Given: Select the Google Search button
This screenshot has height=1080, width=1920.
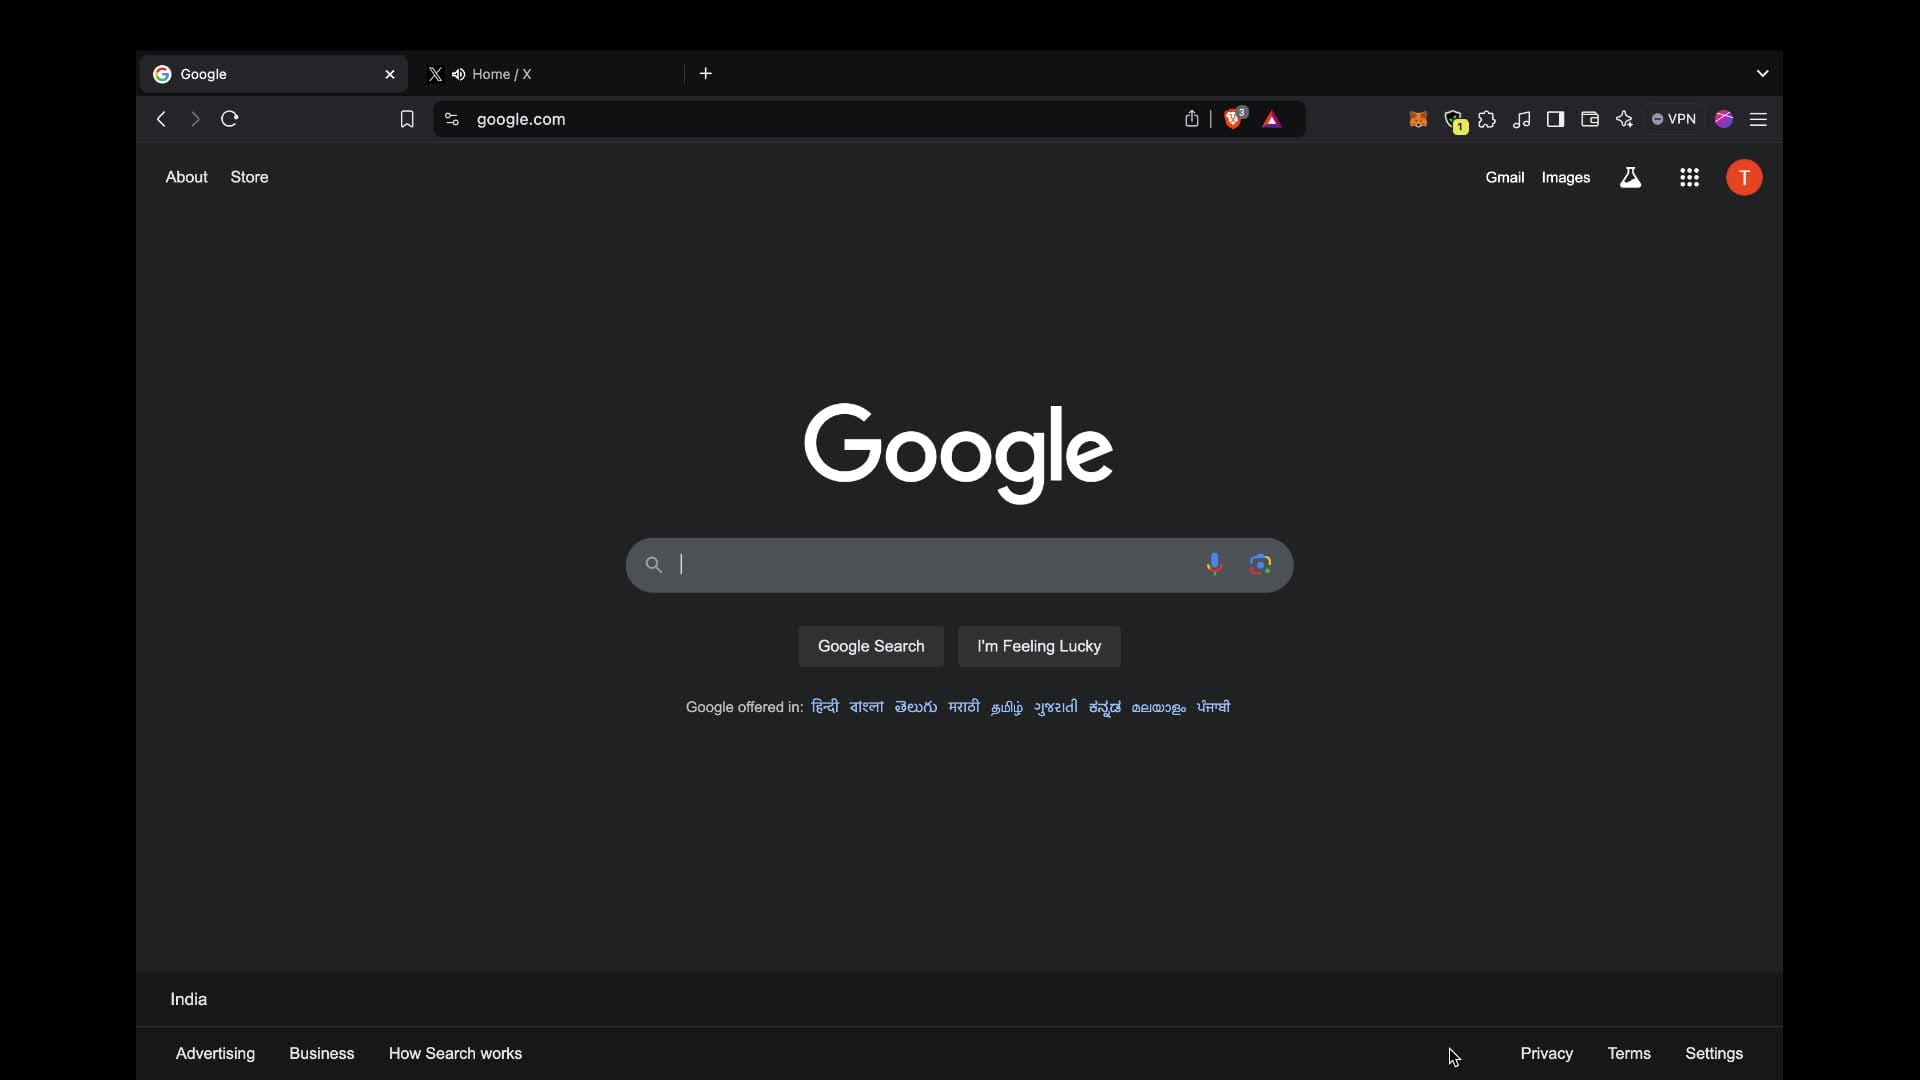Looking at the screenshot, I should 870,646.
